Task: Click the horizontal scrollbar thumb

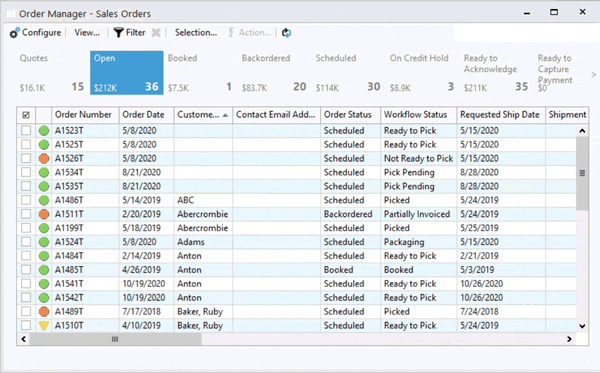Action: click(x=115, y=339)
